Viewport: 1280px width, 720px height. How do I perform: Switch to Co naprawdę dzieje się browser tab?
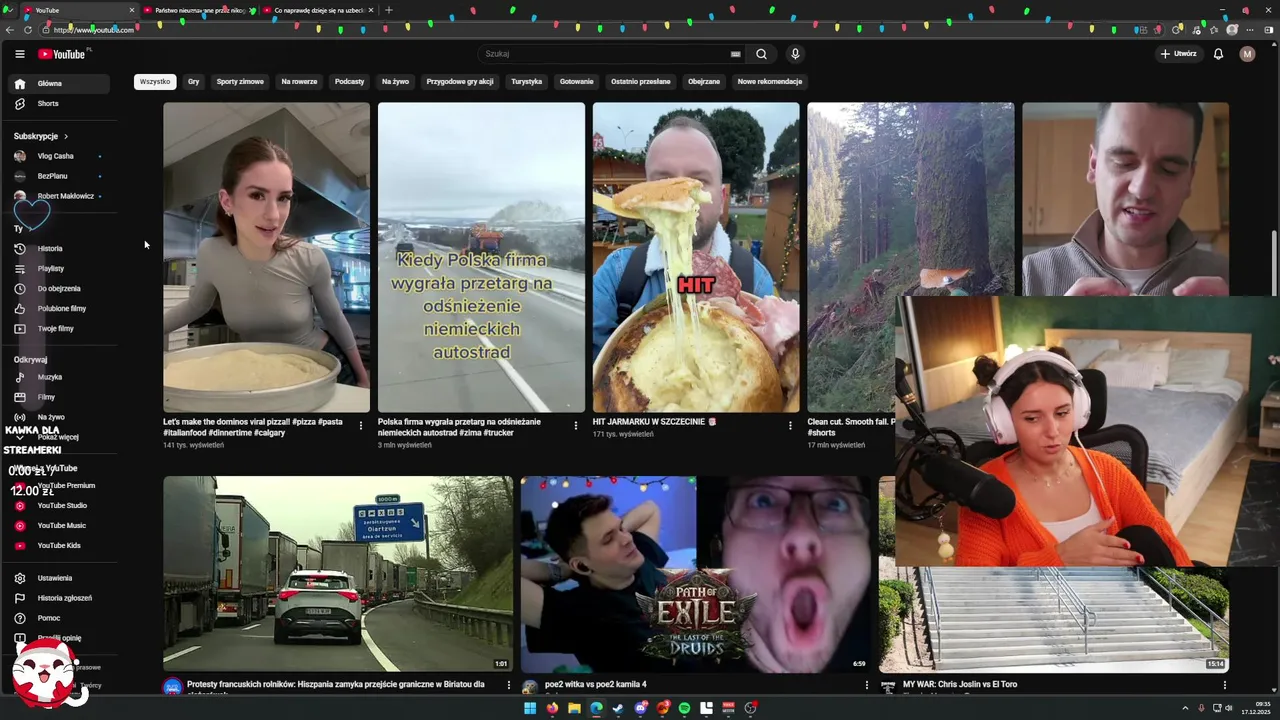[x=319, y=10]
